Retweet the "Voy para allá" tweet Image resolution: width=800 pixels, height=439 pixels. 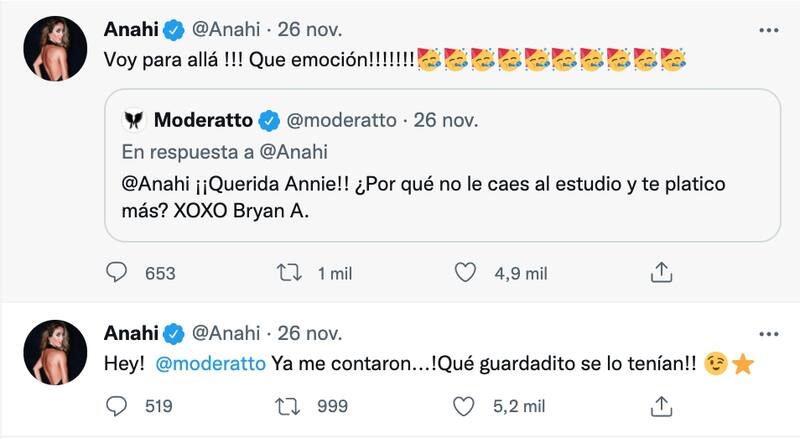tap(289, 273)
